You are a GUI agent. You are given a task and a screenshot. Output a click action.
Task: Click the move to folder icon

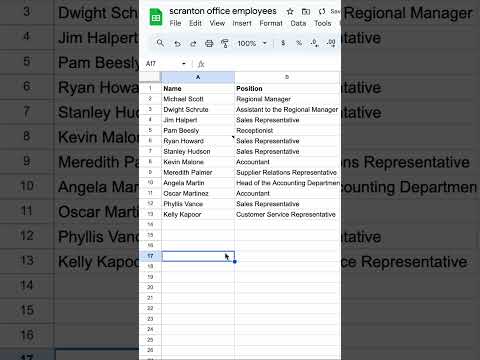click(x=306, y=12)
